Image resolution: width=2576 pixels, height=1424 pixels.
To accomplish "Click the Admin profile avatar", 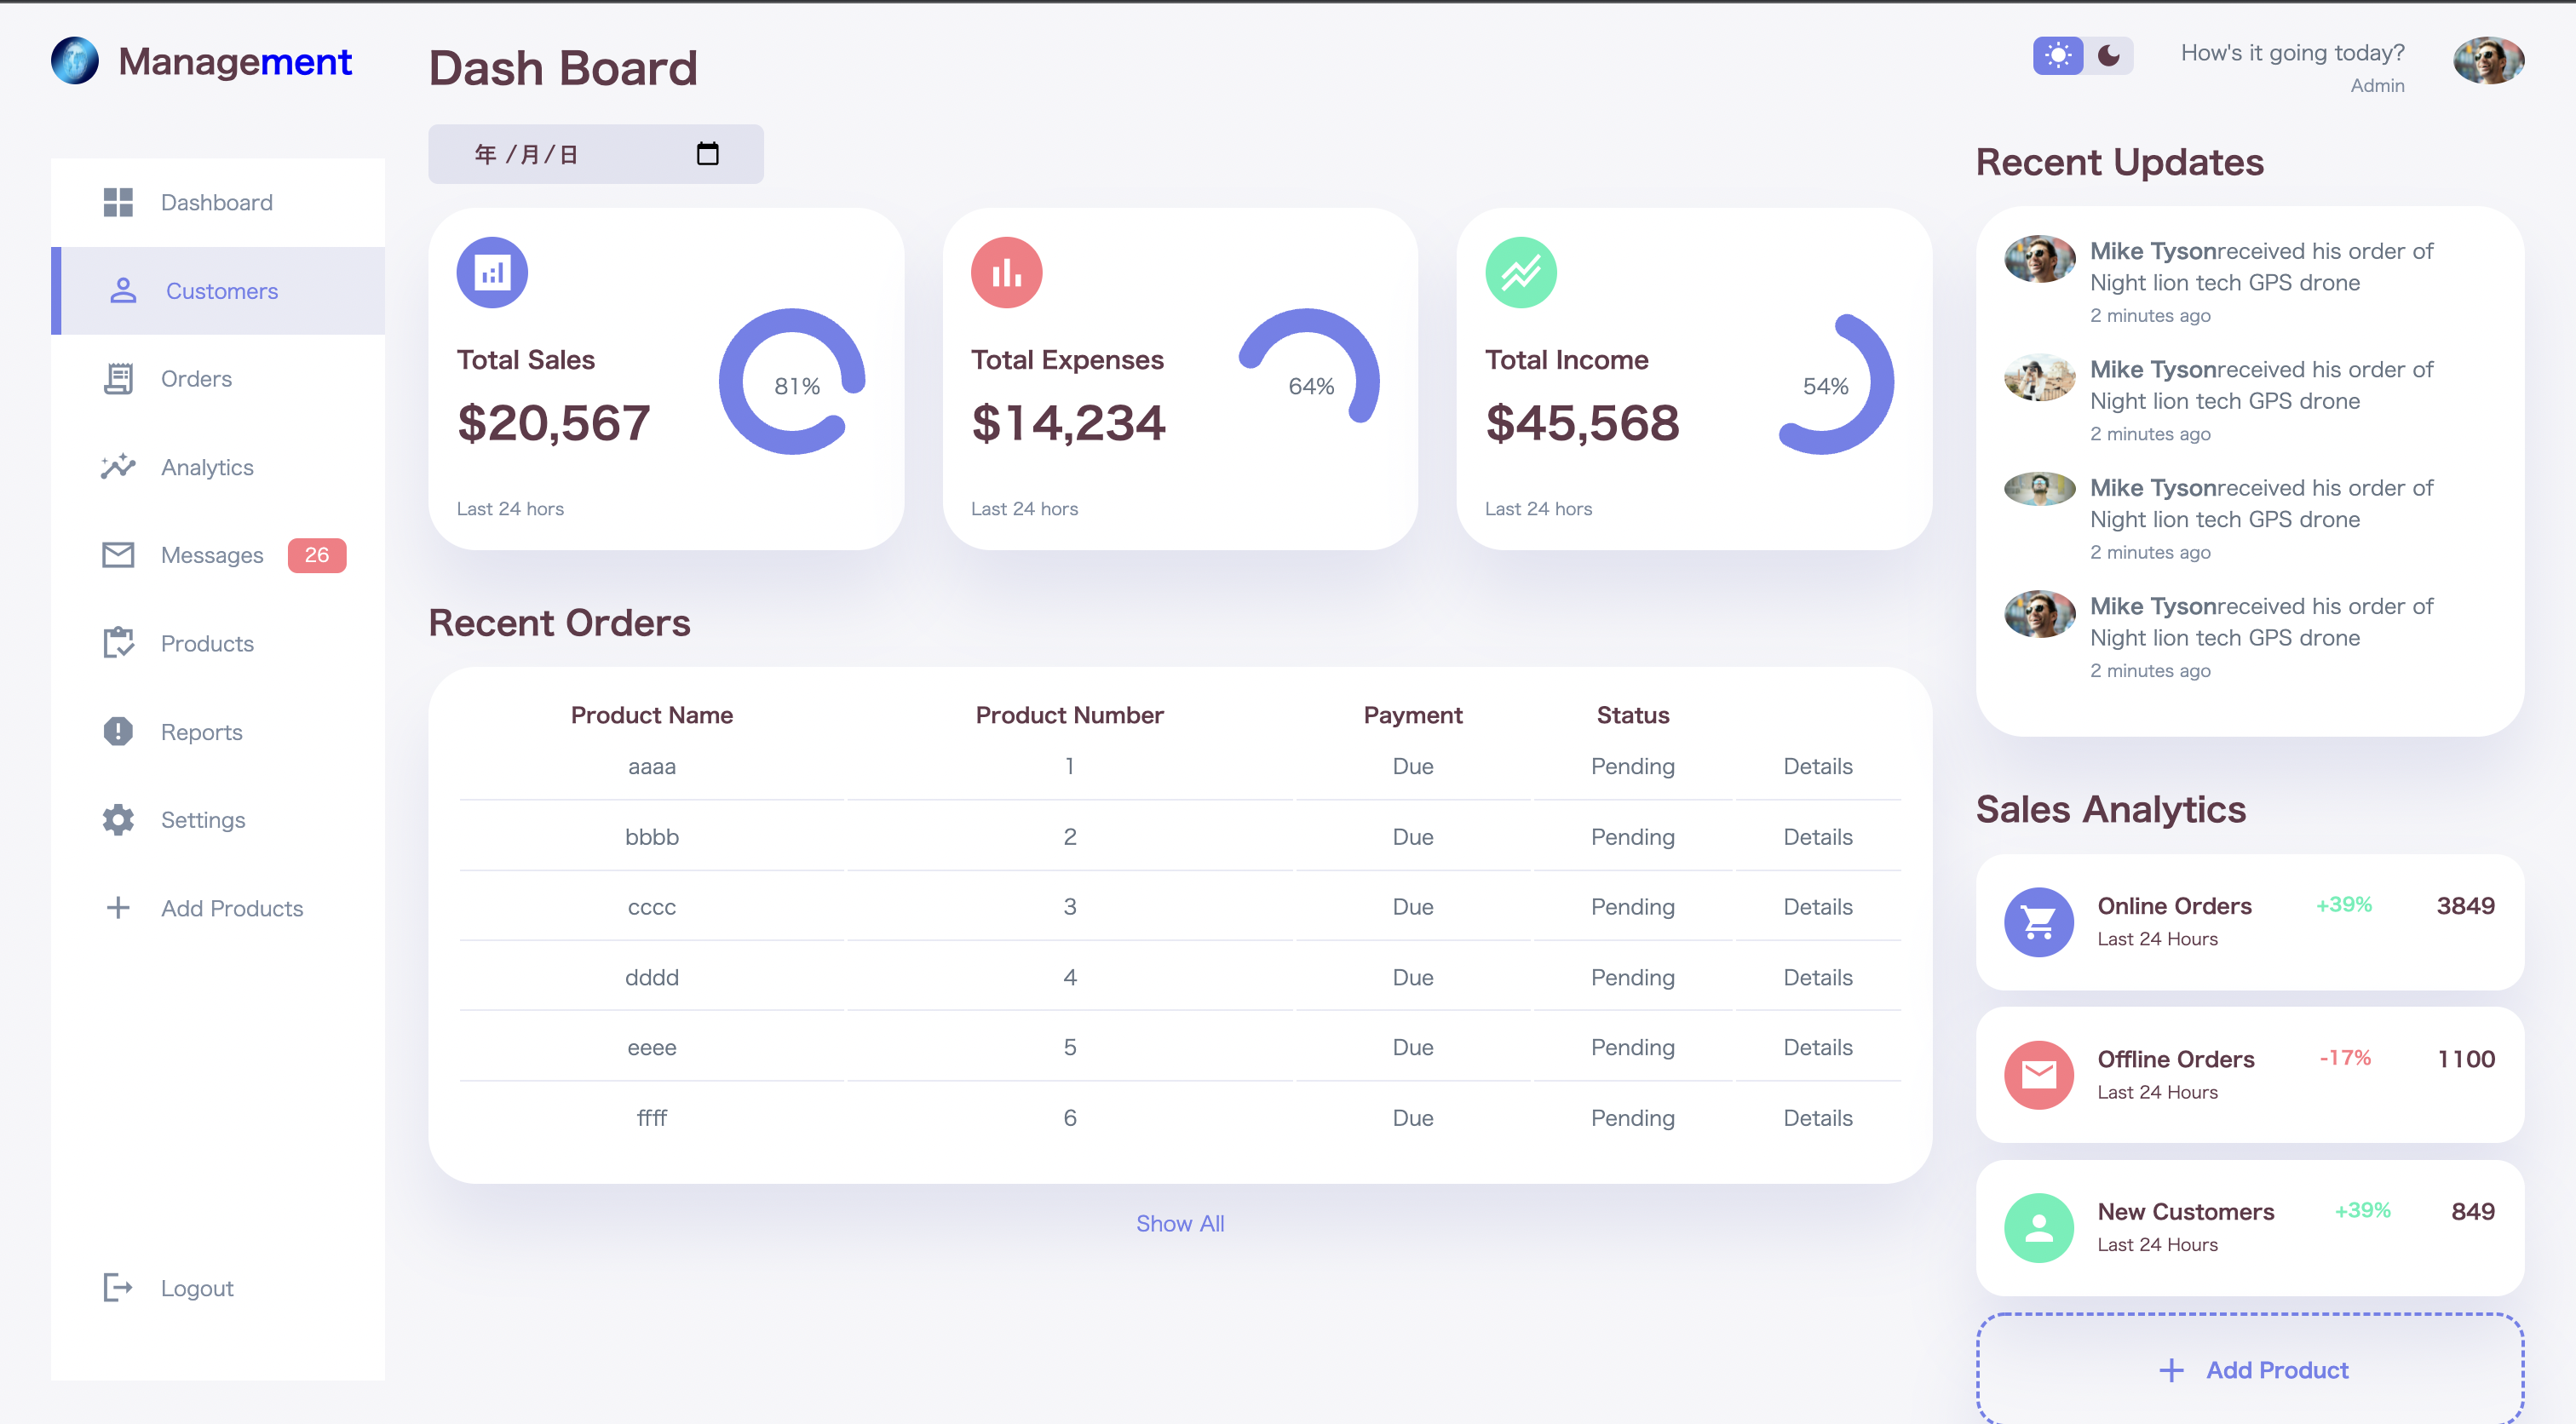I will point(2488,61).
